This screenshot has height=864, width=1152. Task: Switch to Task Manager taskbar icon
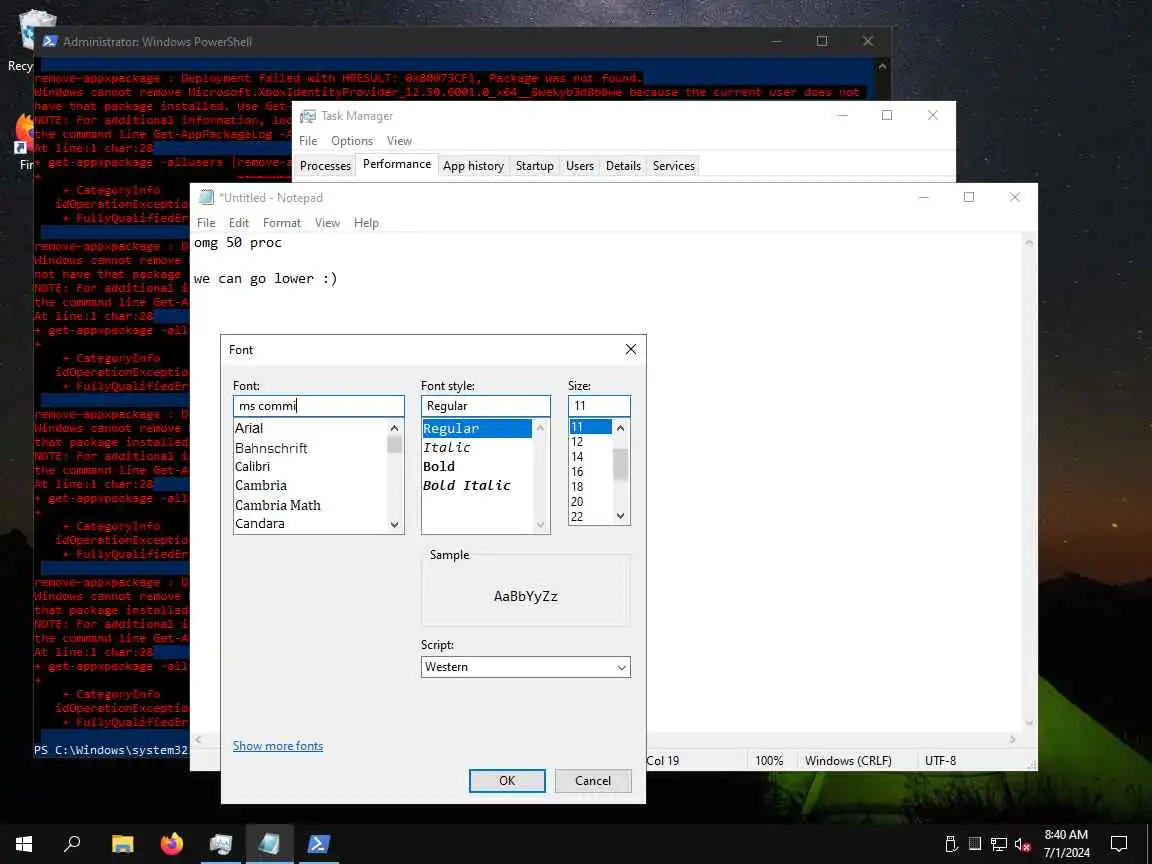pos(220,843)
